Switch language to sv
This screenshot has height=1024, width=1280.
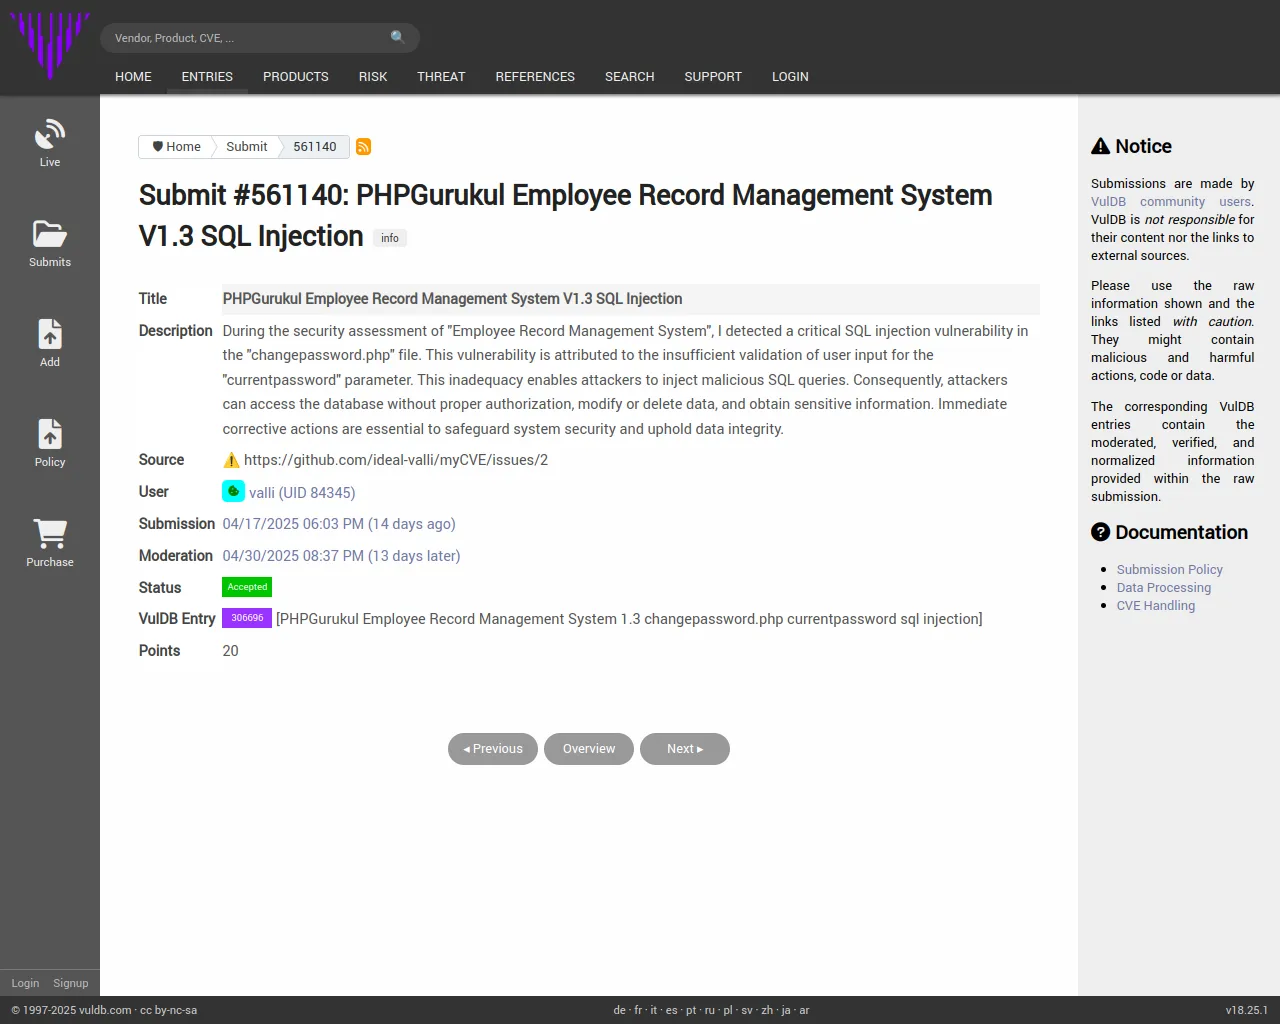(x=747, y=1010)
